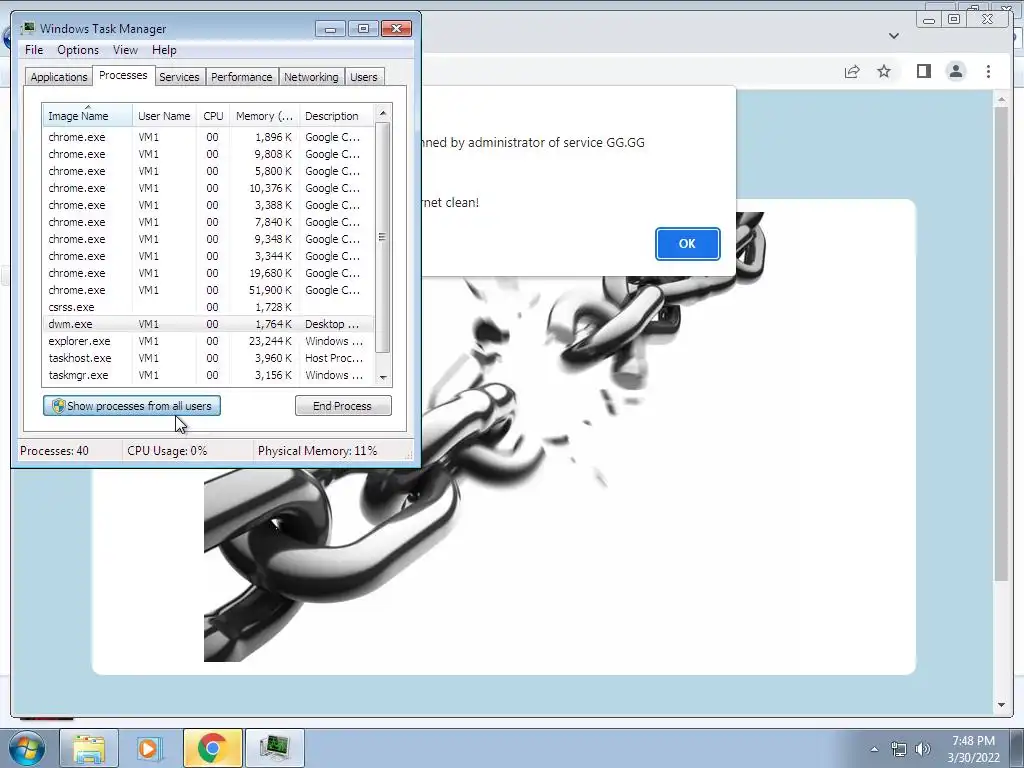Switch to the Users tab
1024x768 pixels.
tap(363, 77)
